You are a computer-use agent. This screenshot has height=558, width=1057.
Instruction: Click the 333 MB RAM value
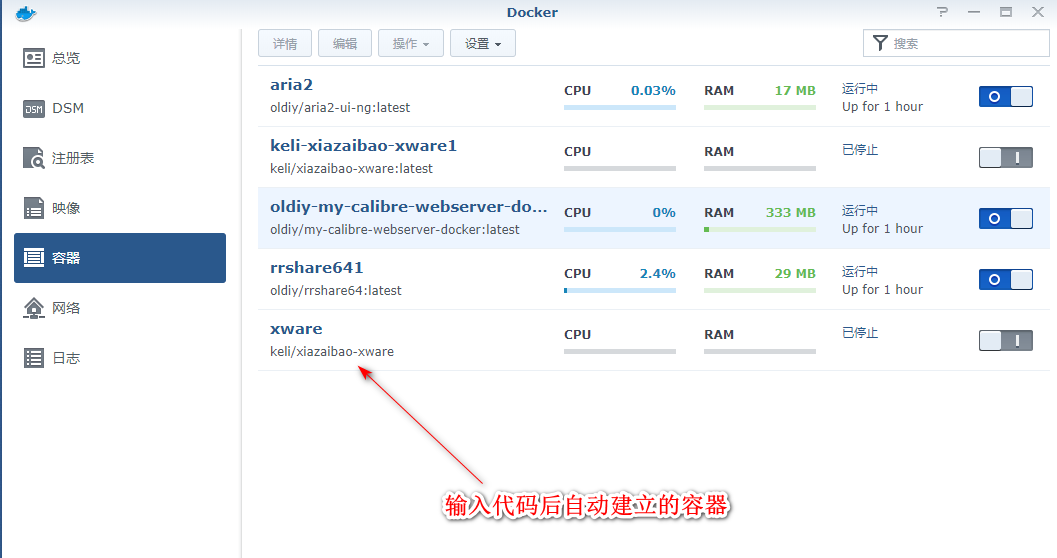click(x=790, y=212)
